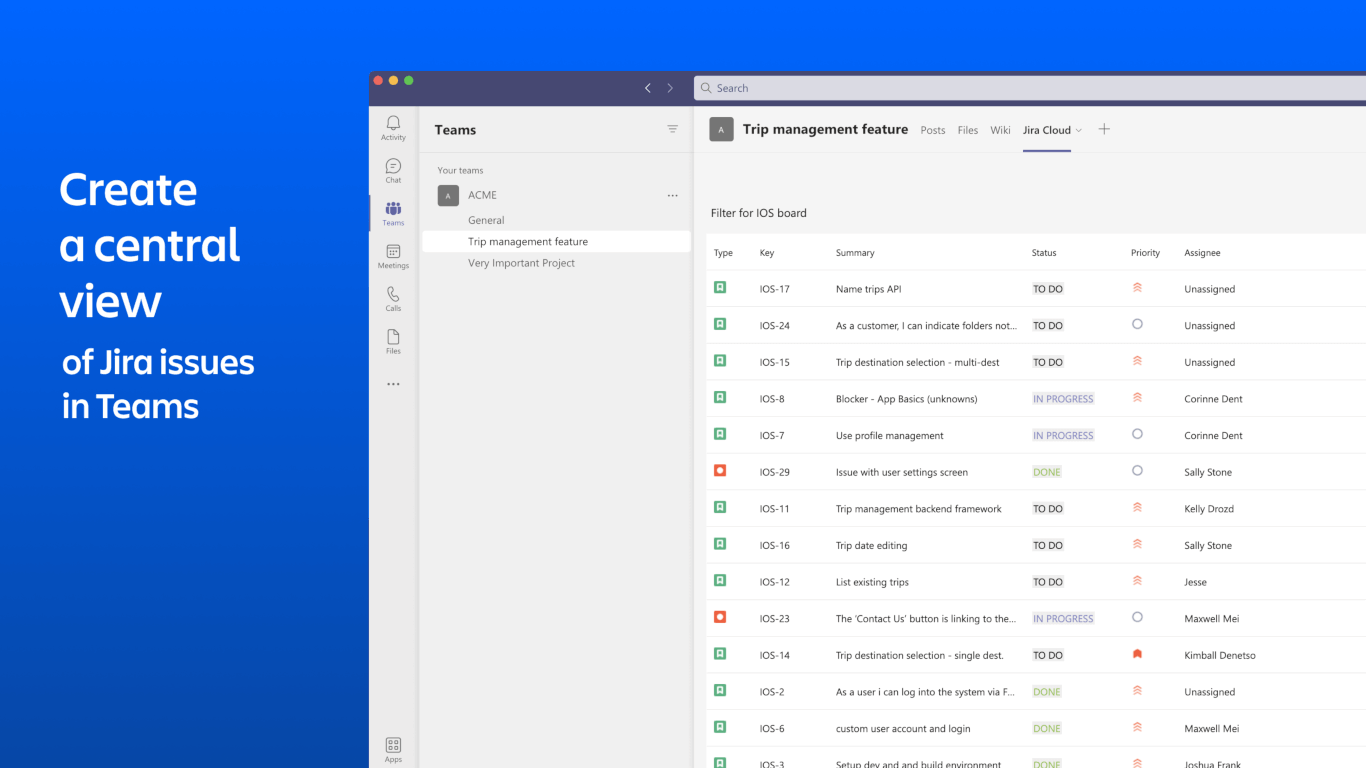Open issue key IOS-15
The height and width of the screenshot is (768, 1366).
(x=774, y=362)
